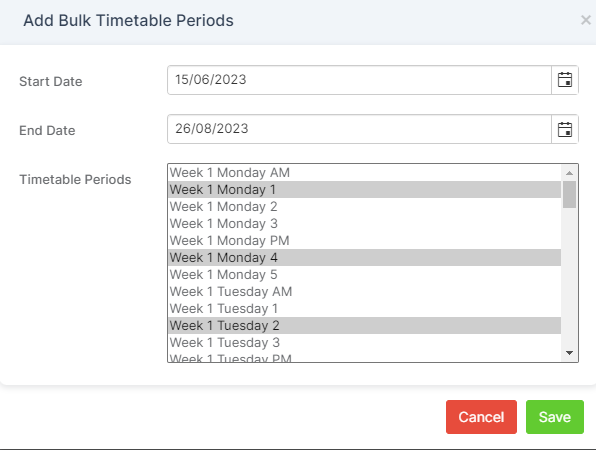This screenshot has height=450, width=596.
Task: Deselect Week 1 Monday 1 period
Action: coord(364,189)
